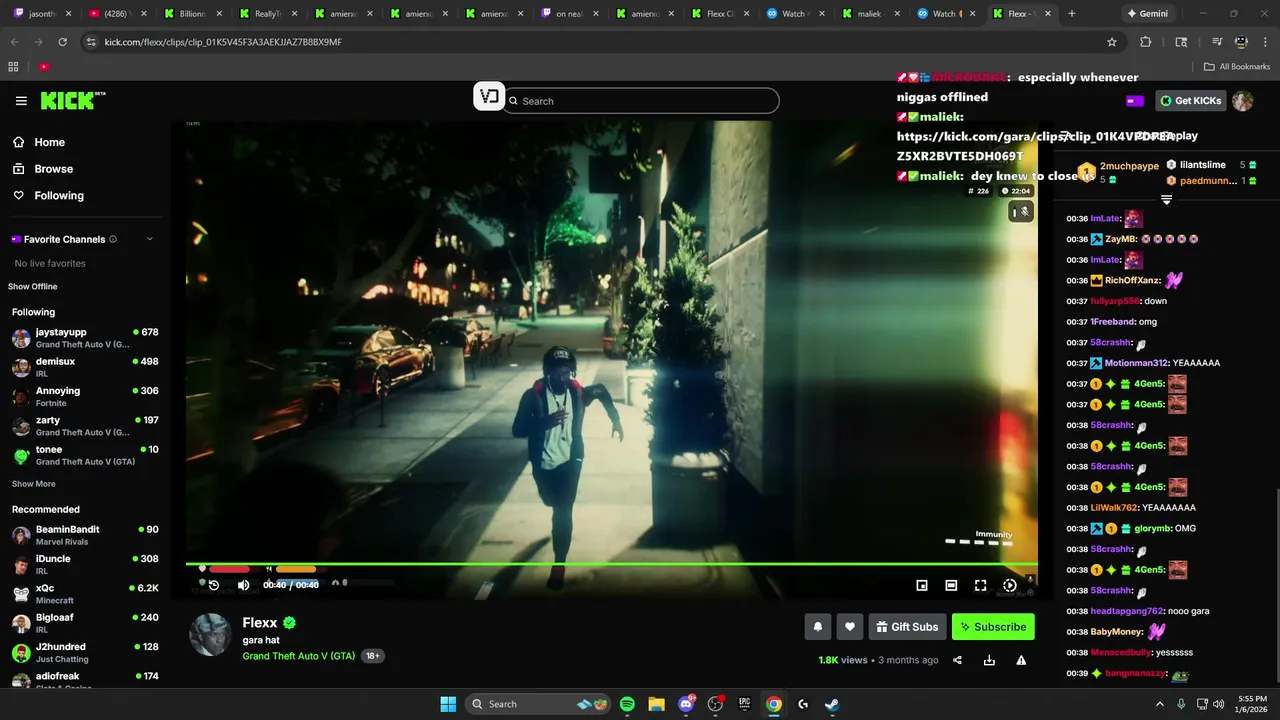Open zarty channel
1280x720 pixels.
(x=85, y=426)
